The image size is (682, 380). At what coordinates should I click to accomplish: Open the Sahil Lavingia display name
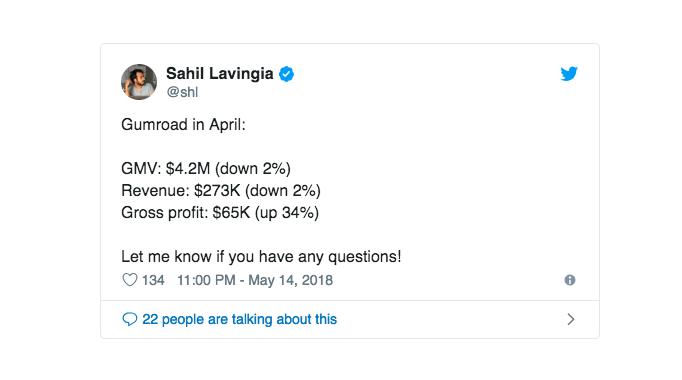(220, 73)
